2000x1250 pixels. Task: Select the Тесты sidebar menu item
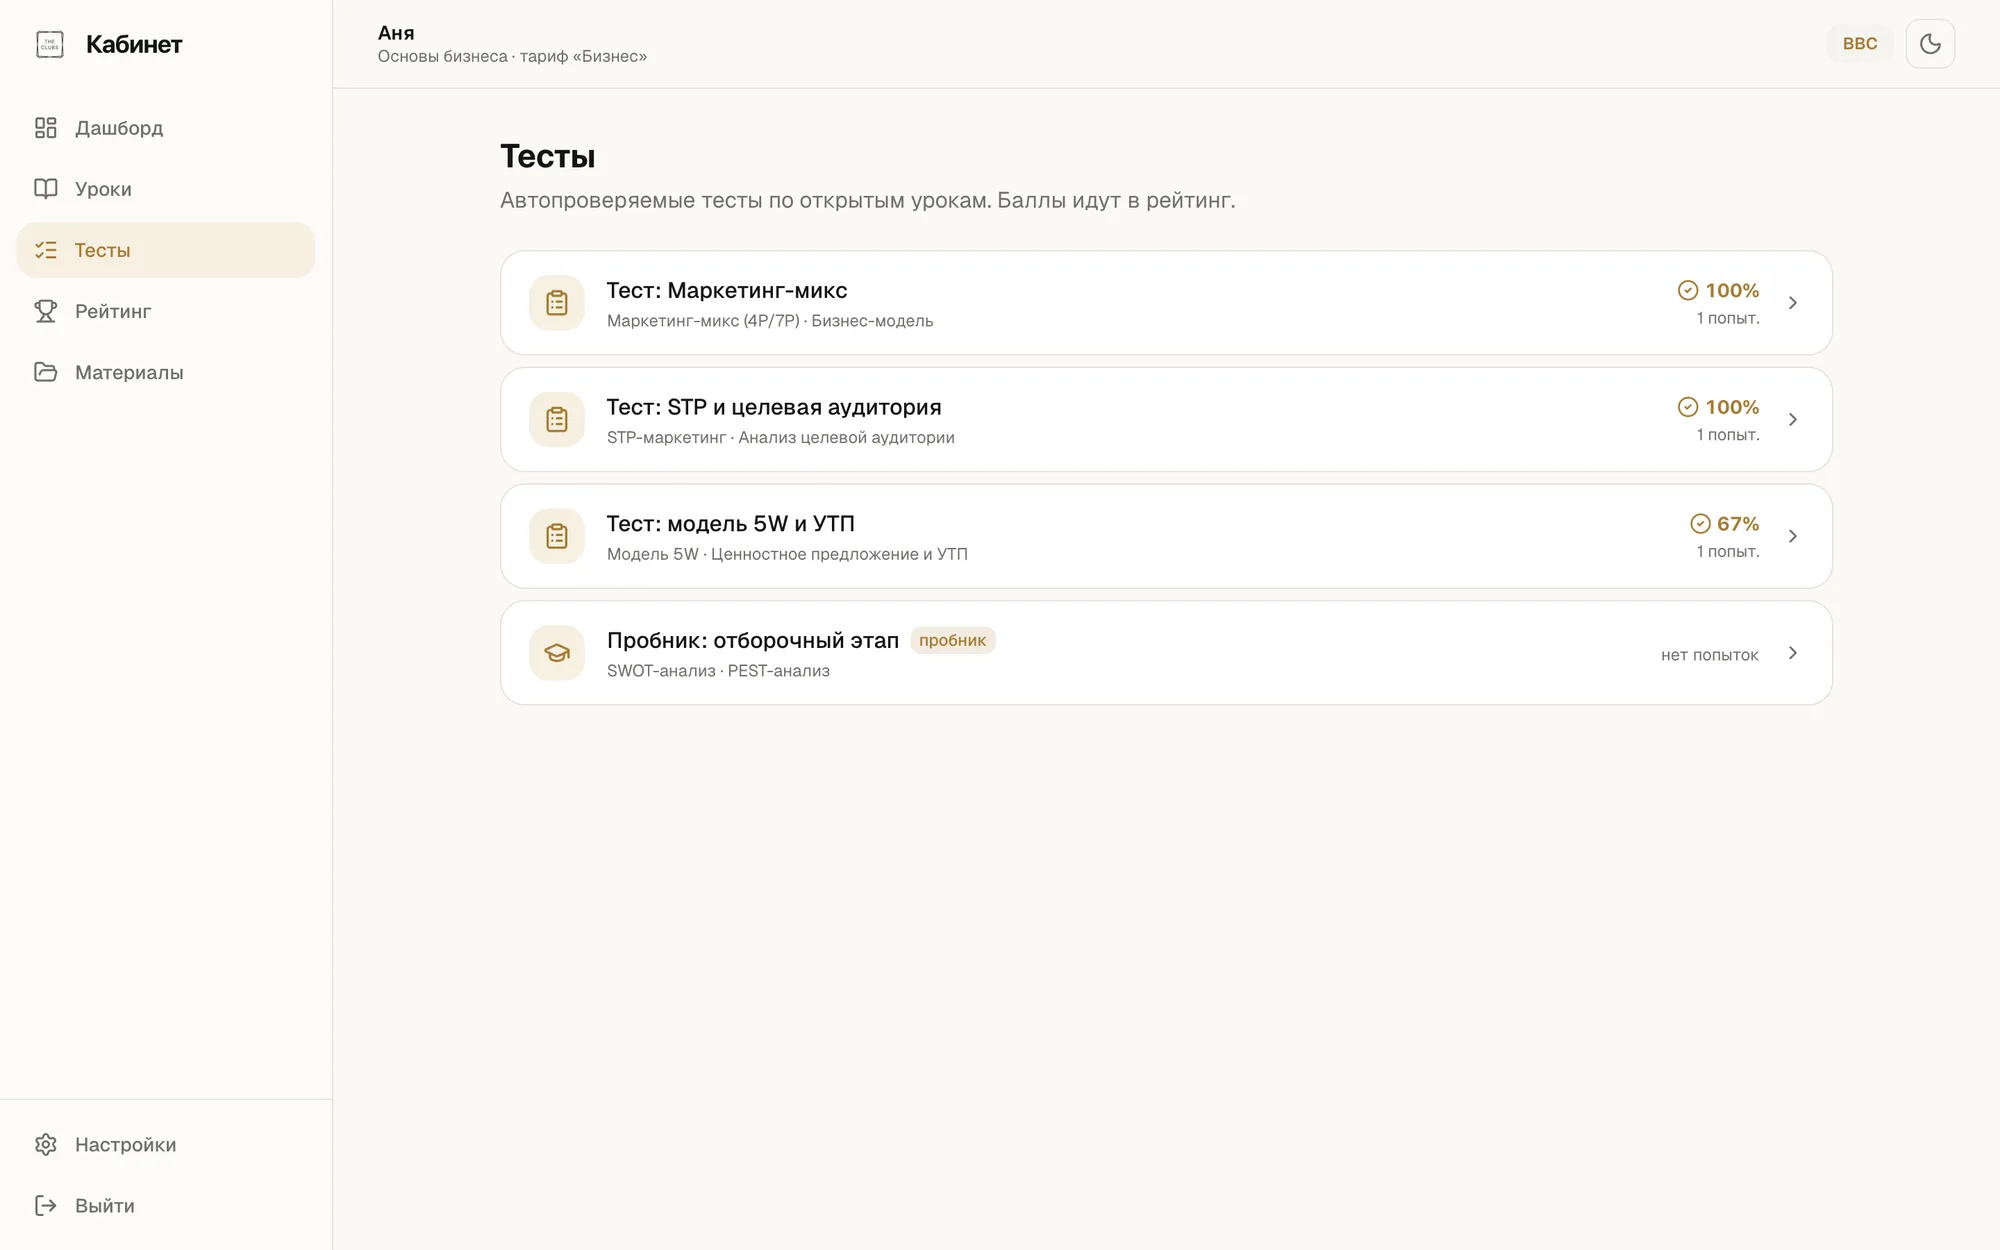click(166, 250)
